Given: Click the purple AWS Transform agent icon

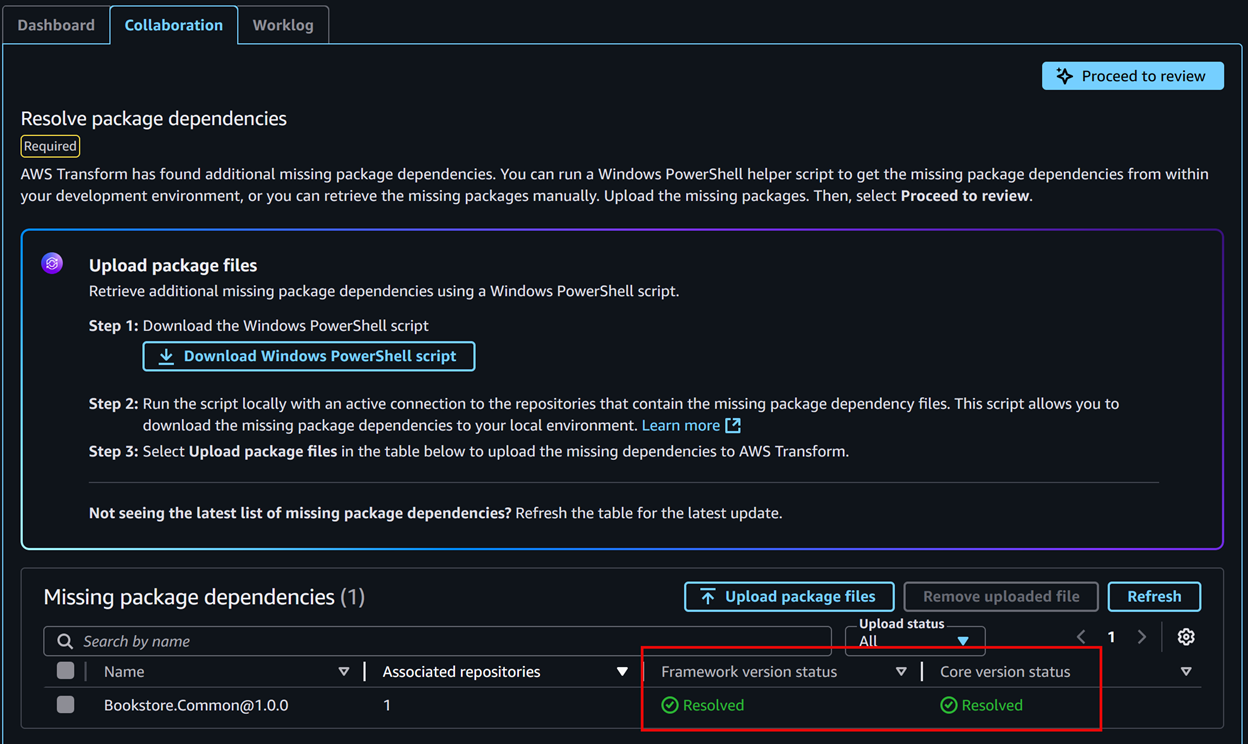Looking at the screenshot, I should [51, 263].
